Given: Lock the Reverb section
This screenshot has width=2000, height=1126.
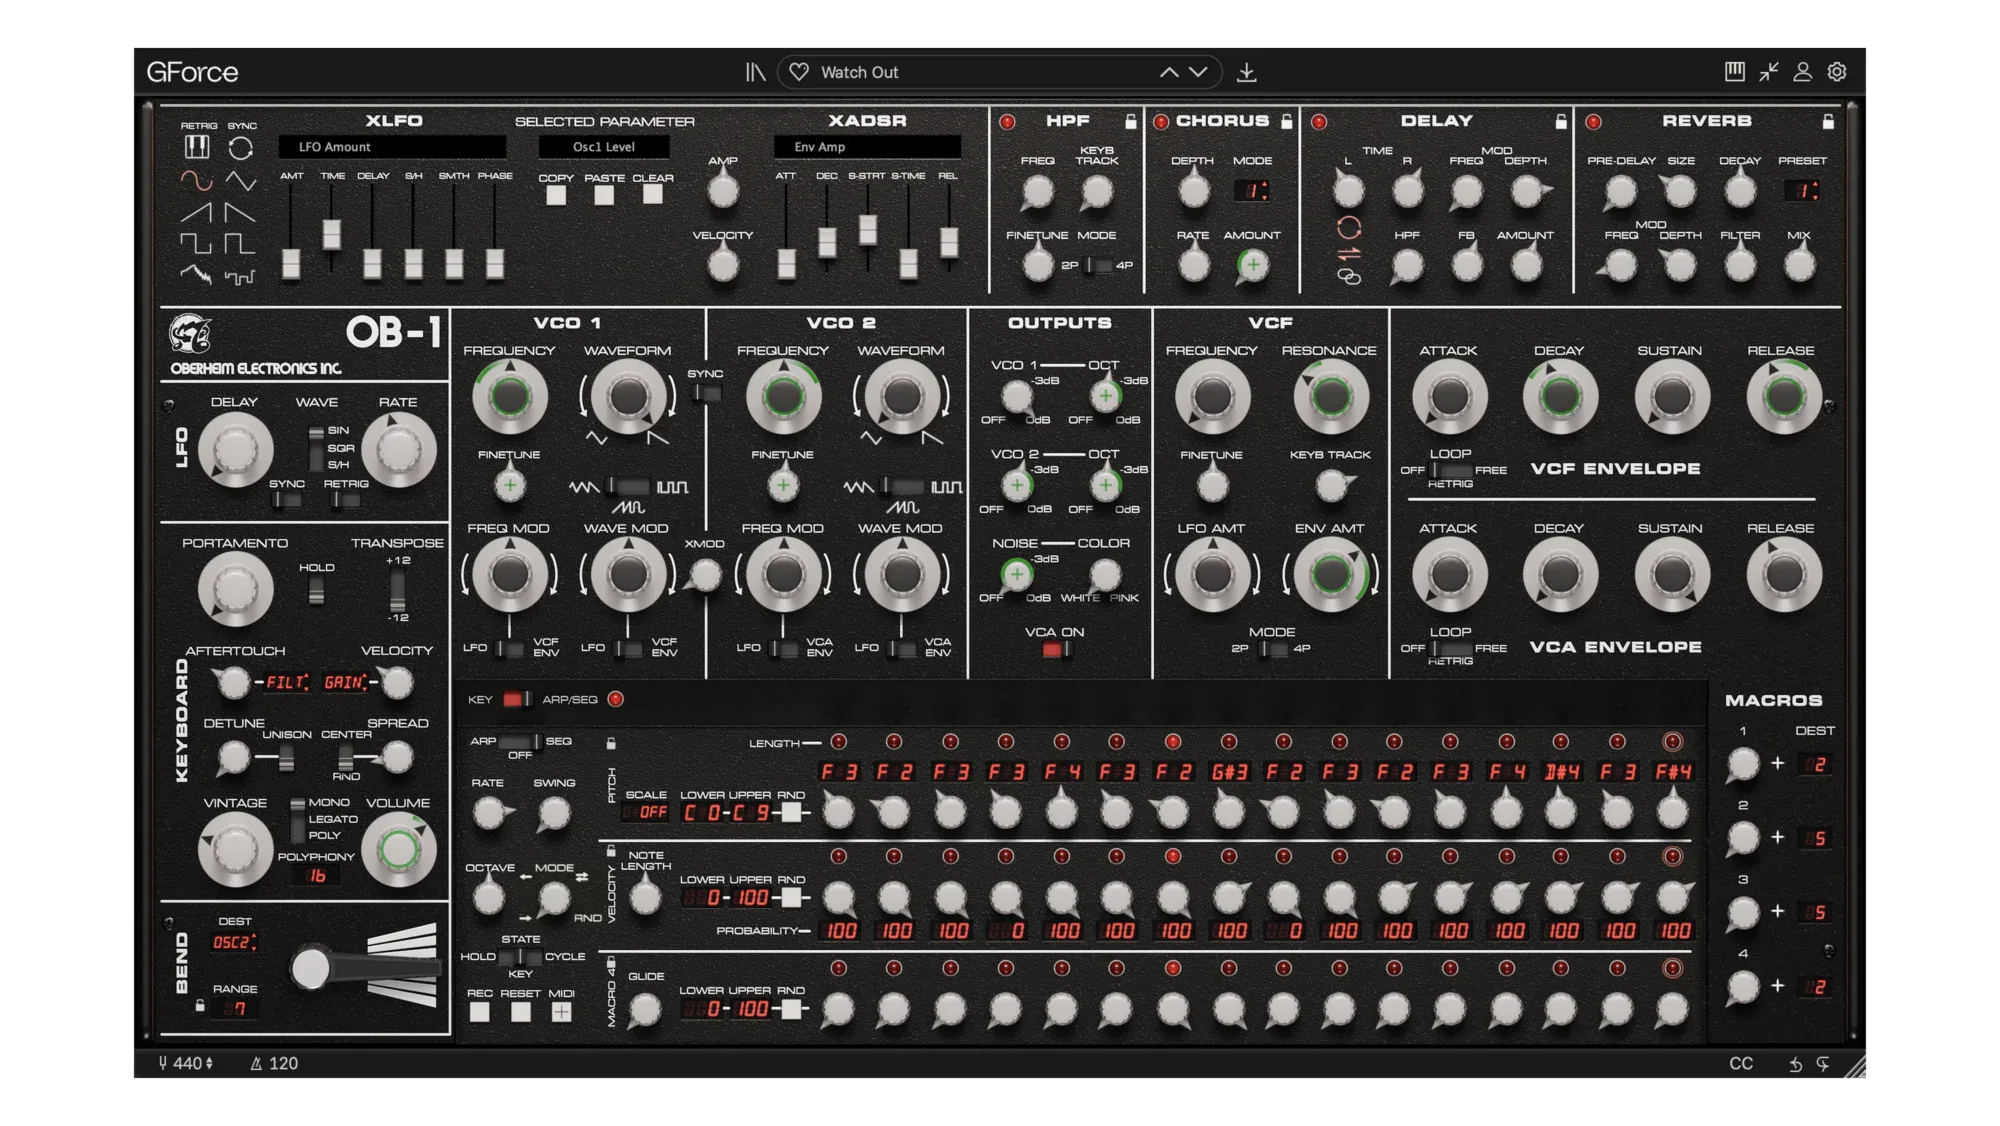Looking at the screenshot, I should click(1828, 121).
